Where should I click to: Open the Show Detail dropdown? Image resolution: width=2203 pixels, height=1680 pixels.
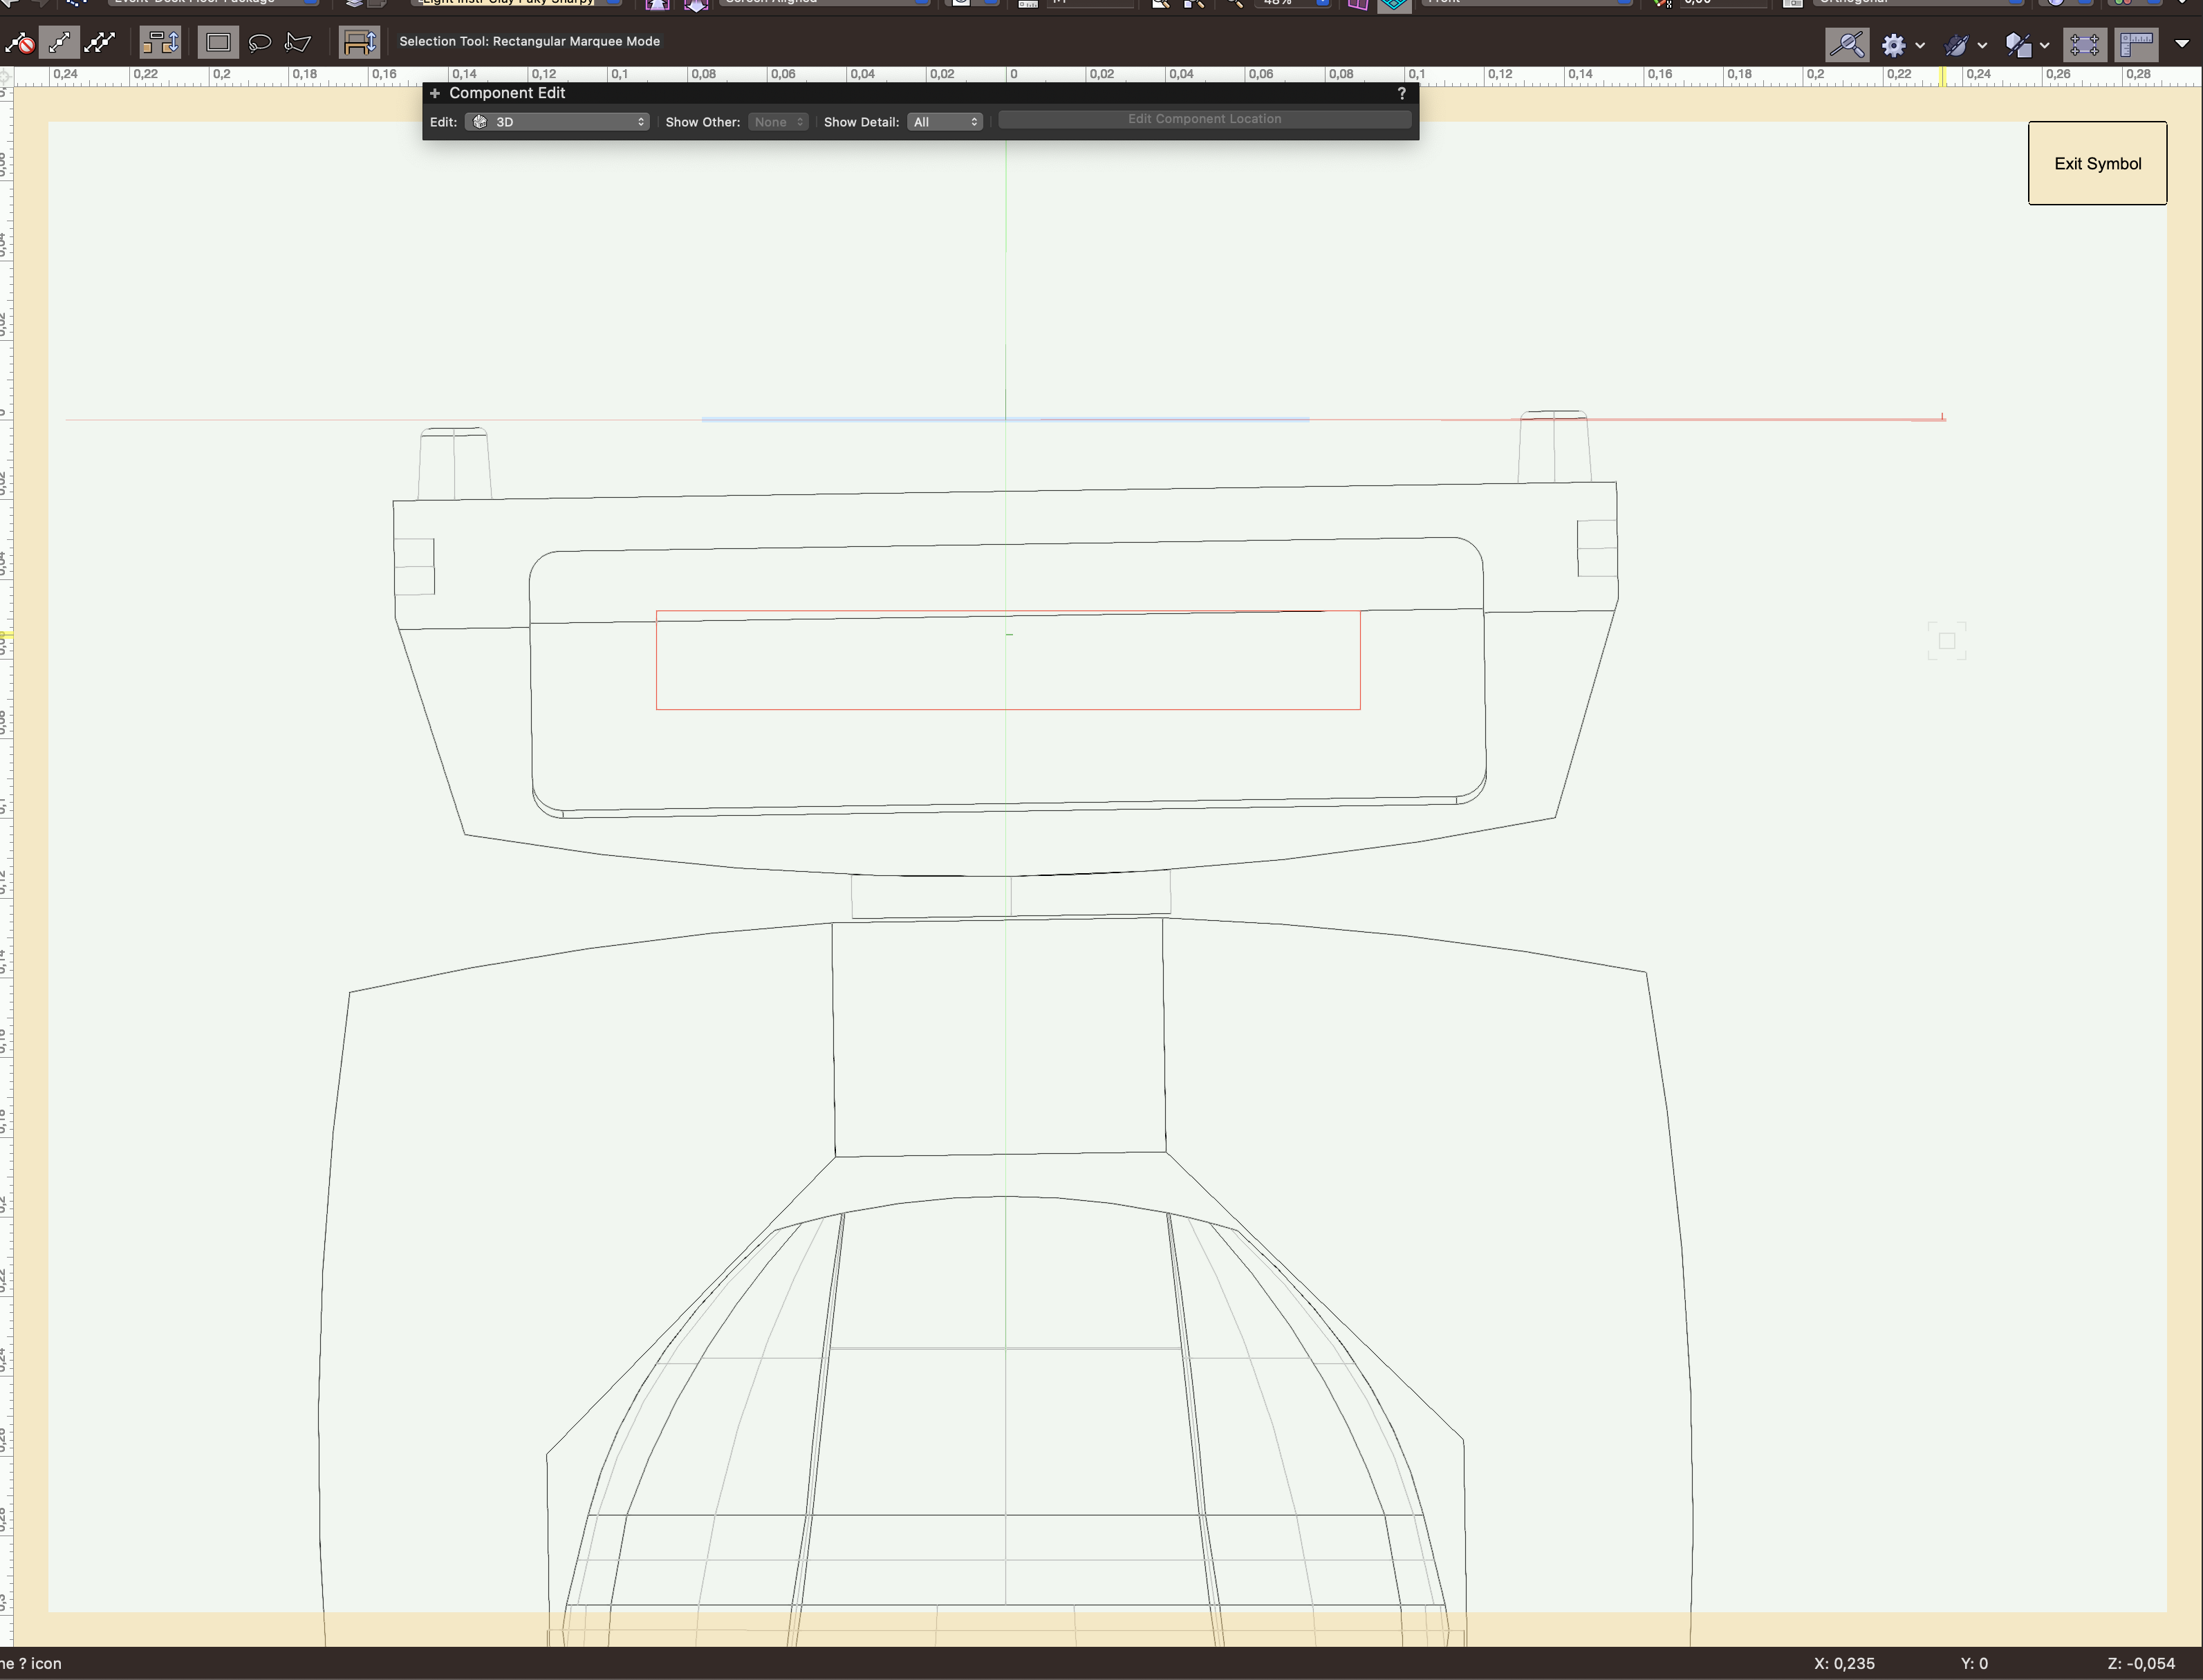(944, 121)
